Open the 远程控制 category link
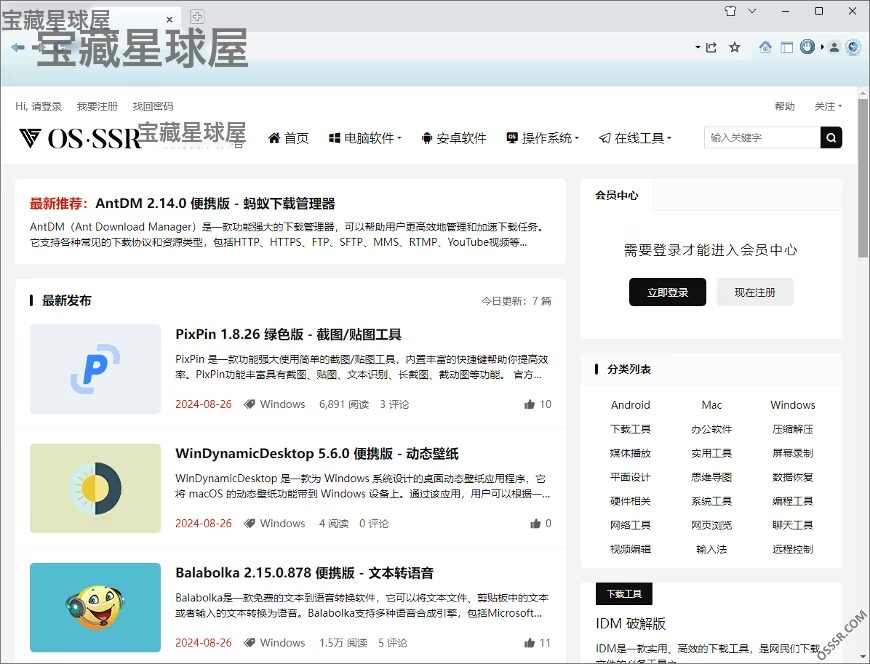This screenshot has width=870, height=664. pyautogui.click(x=793, y=549)
